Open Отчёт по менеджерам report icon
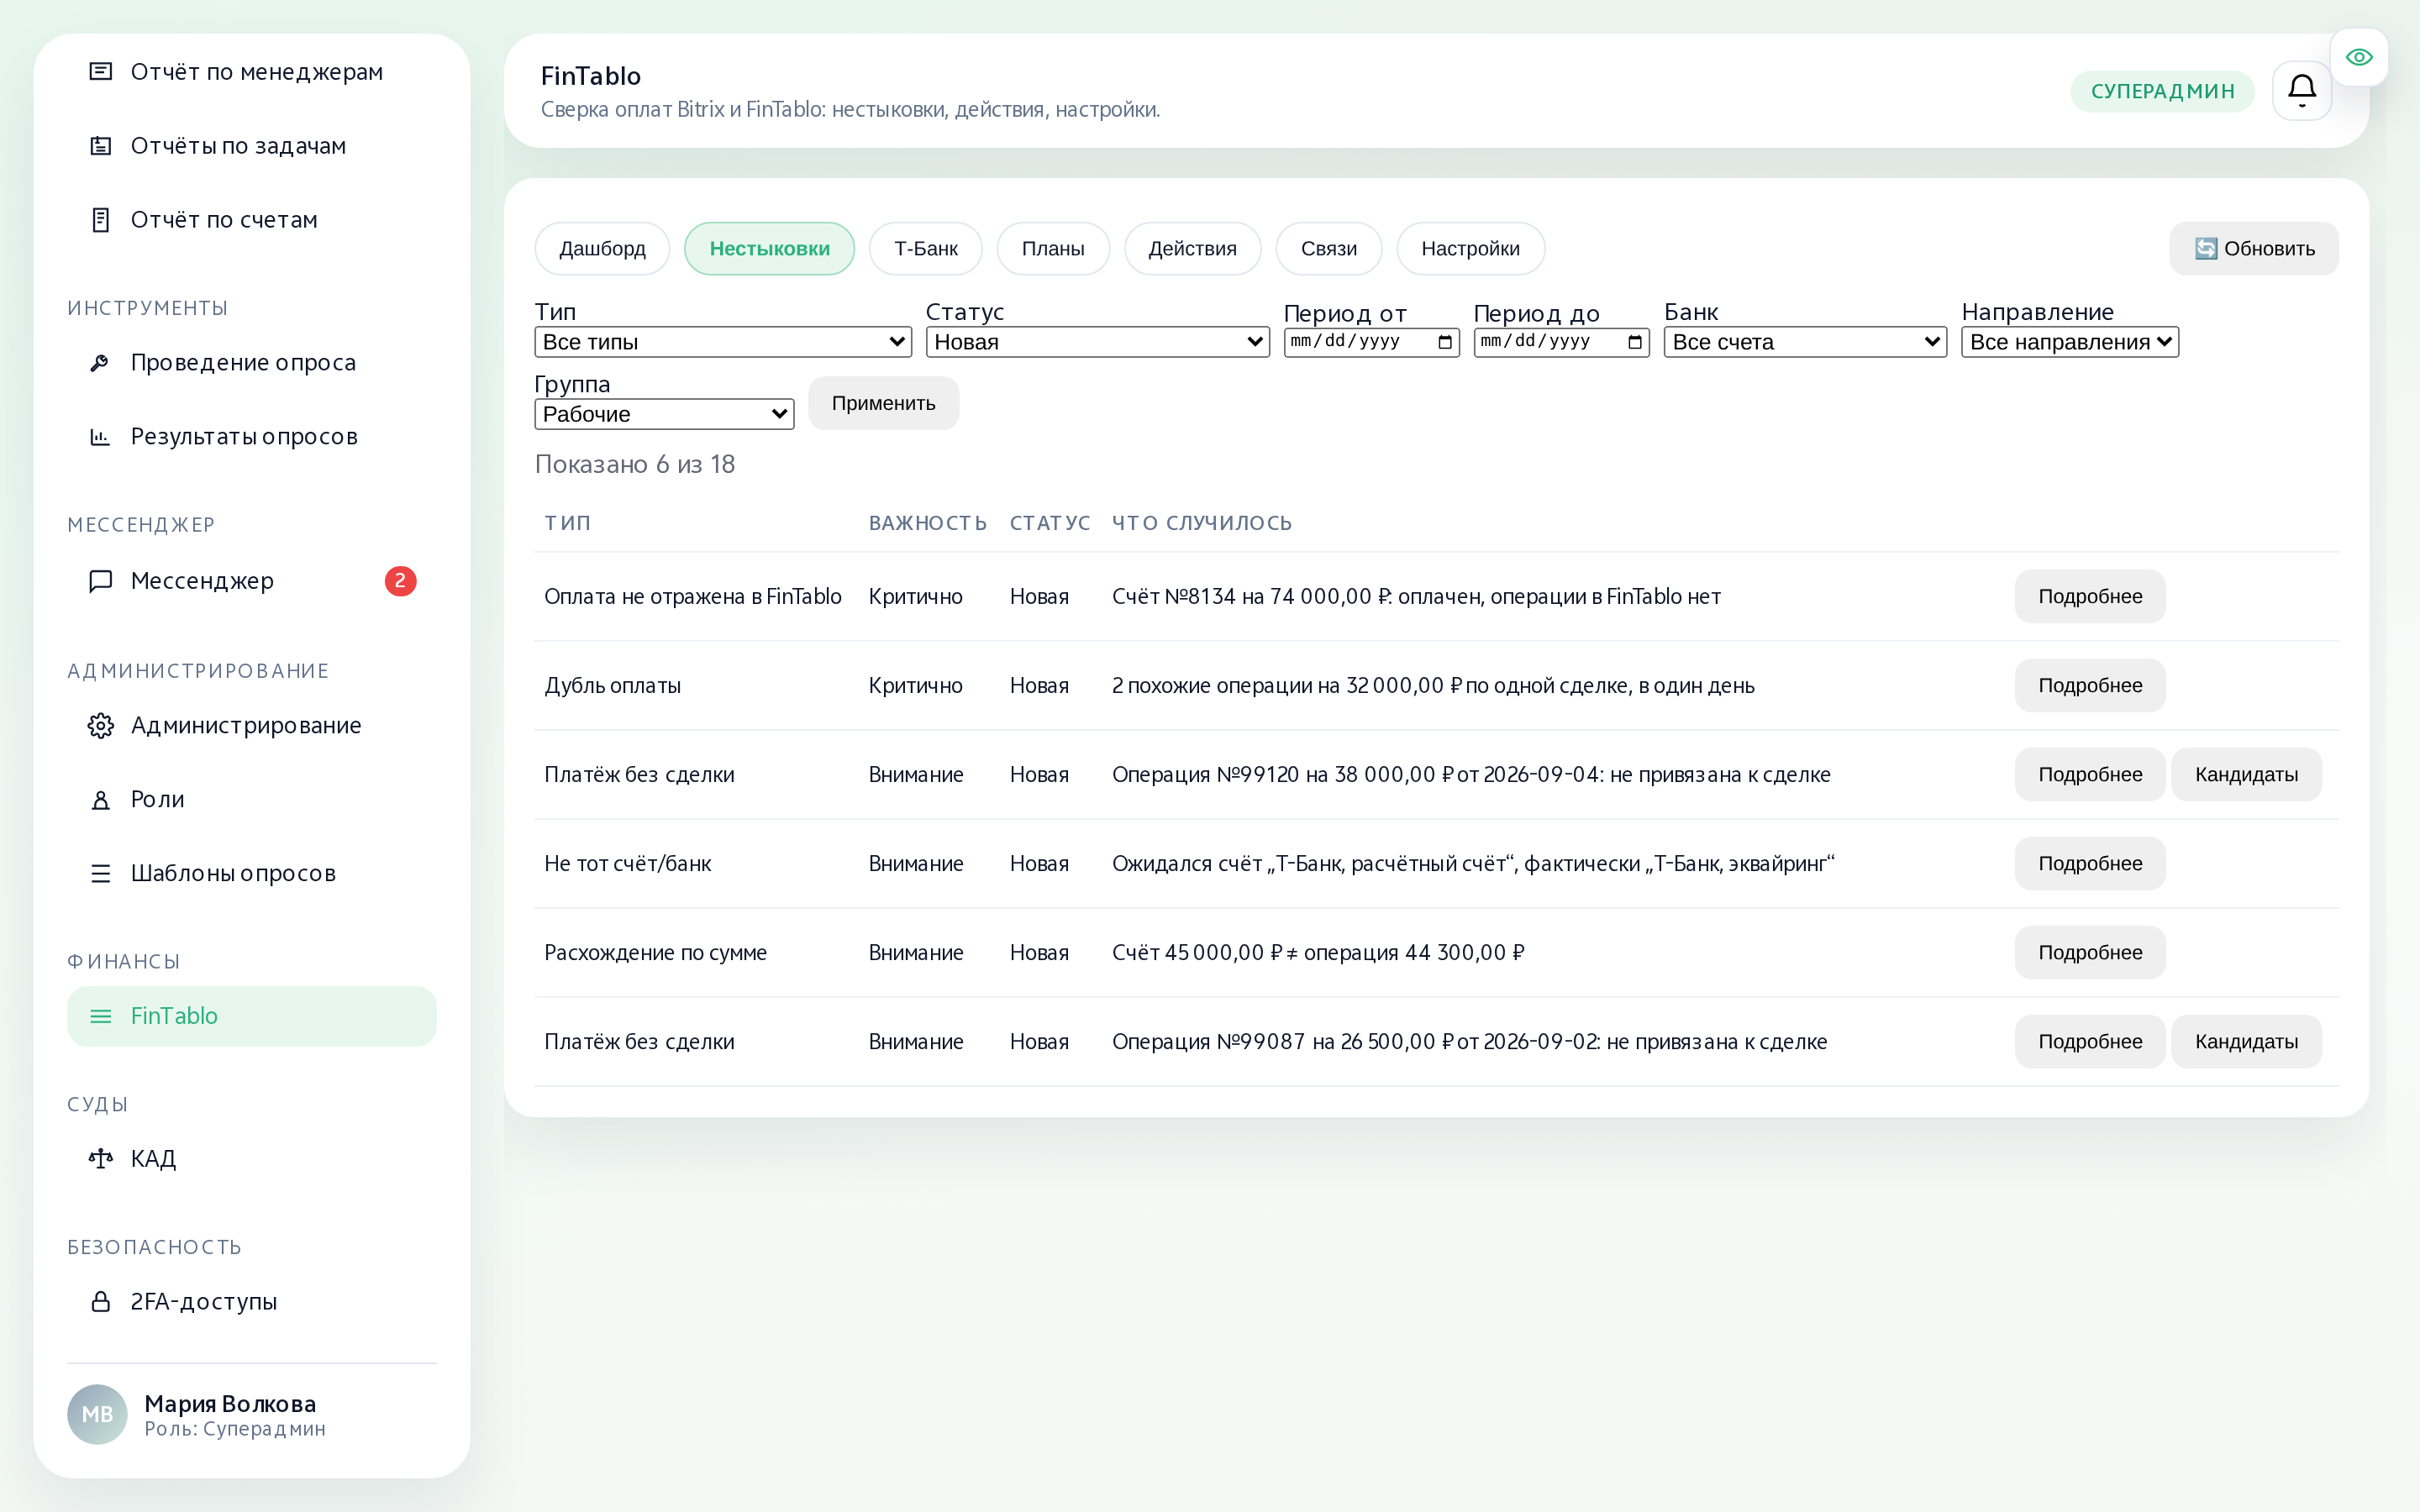 101,71
